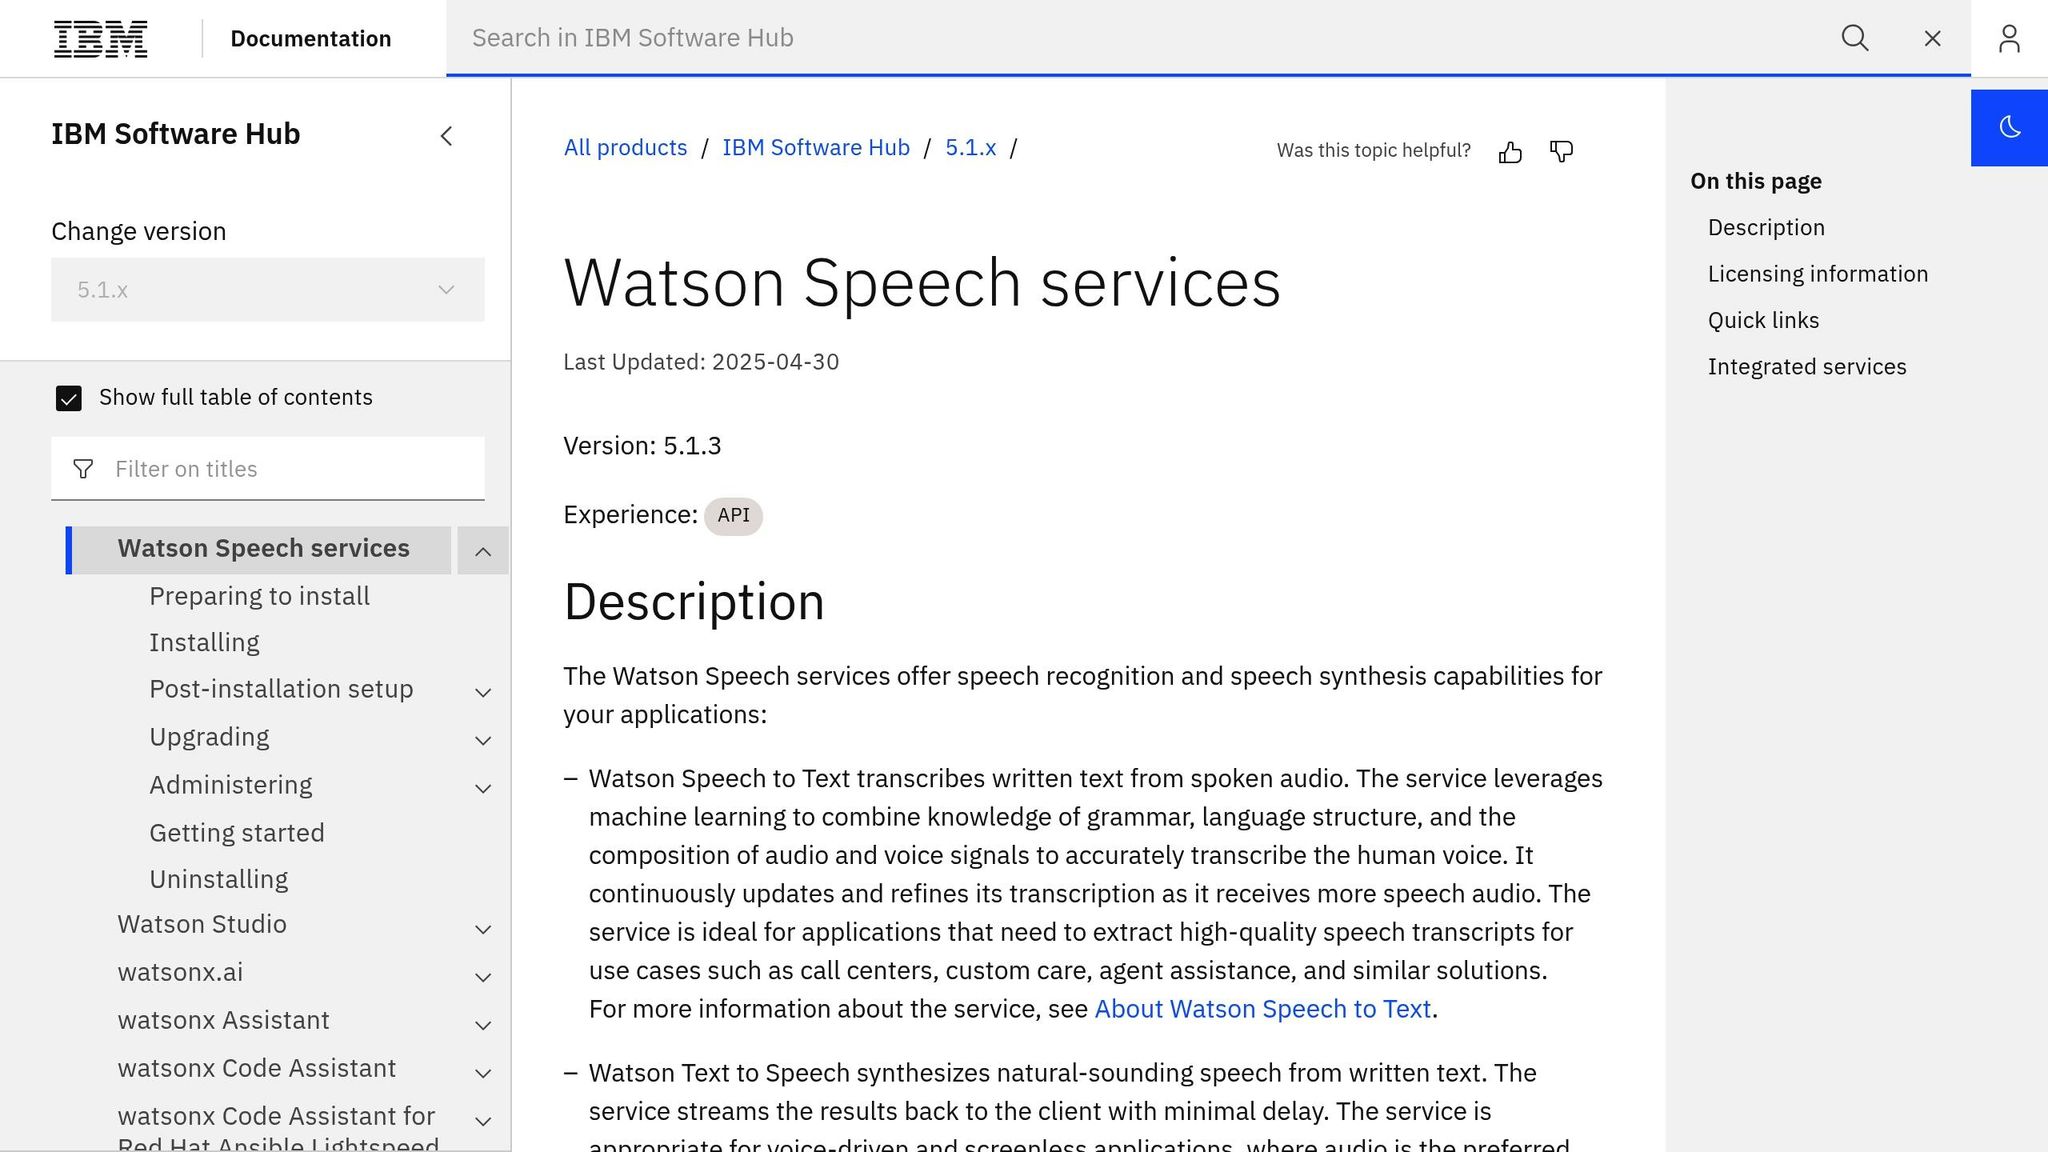
Task: Click the Watson Speech services page heading
Action: pyautogui.click(x=921, y=283)
